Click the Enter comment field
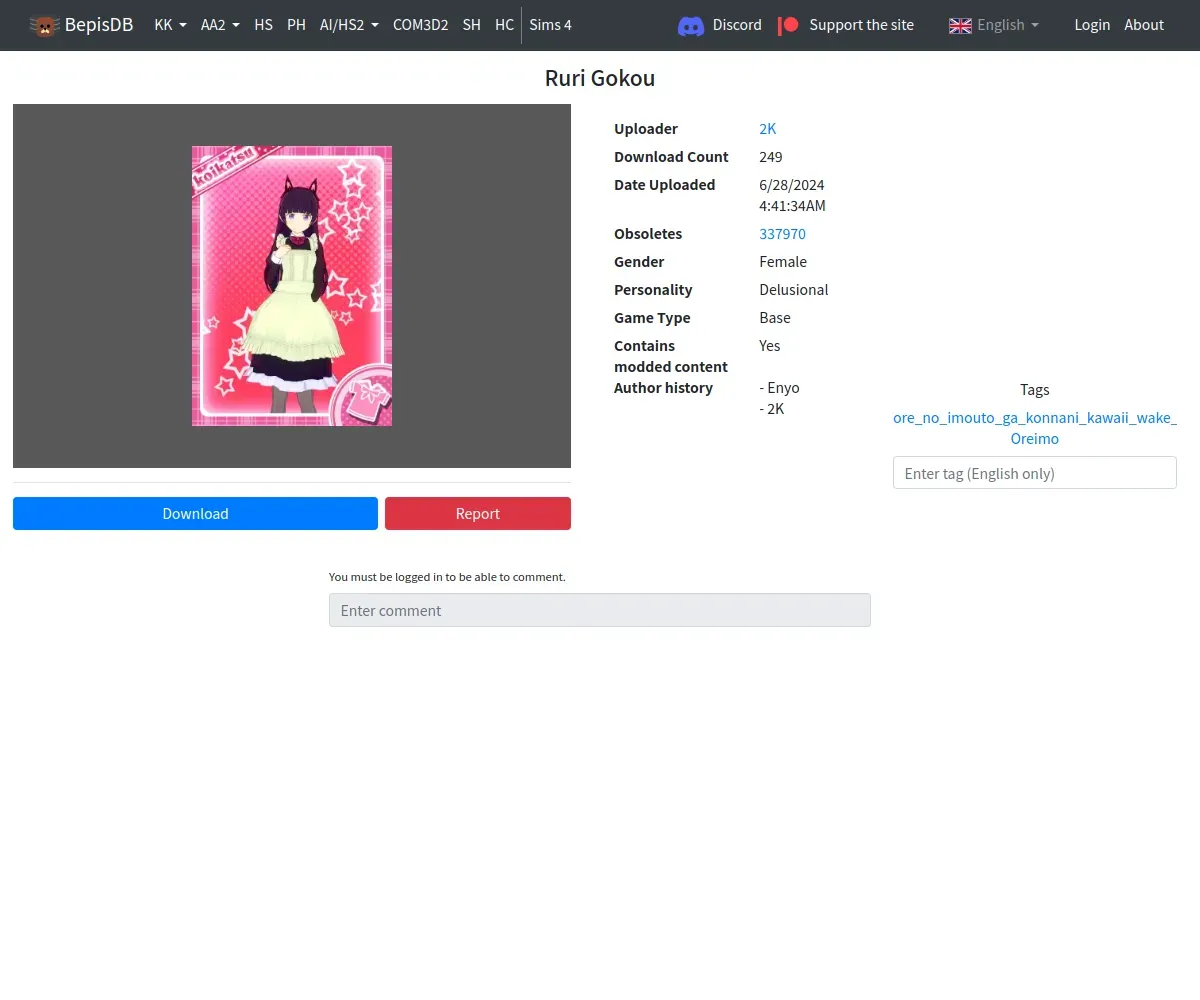The width and height of the screenshot is (1200, 1000). [x=600, y=610]
